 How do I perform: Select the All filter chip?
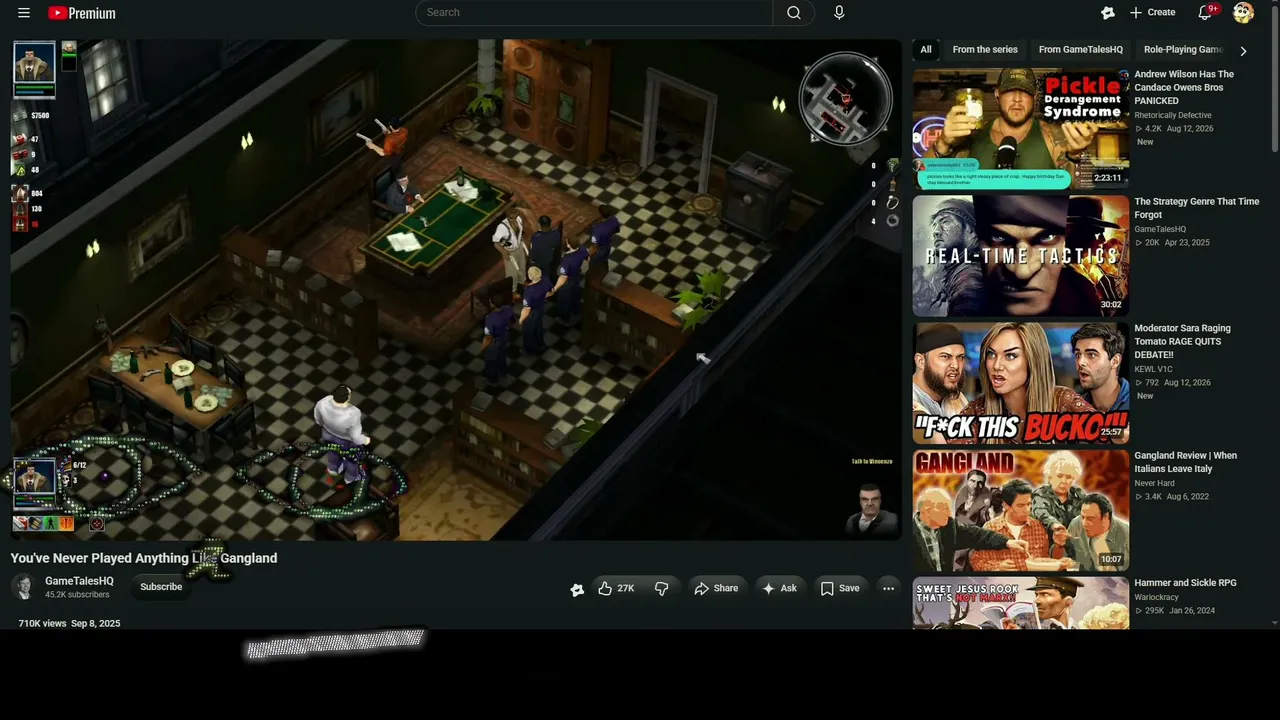click(x=926, y=49)
